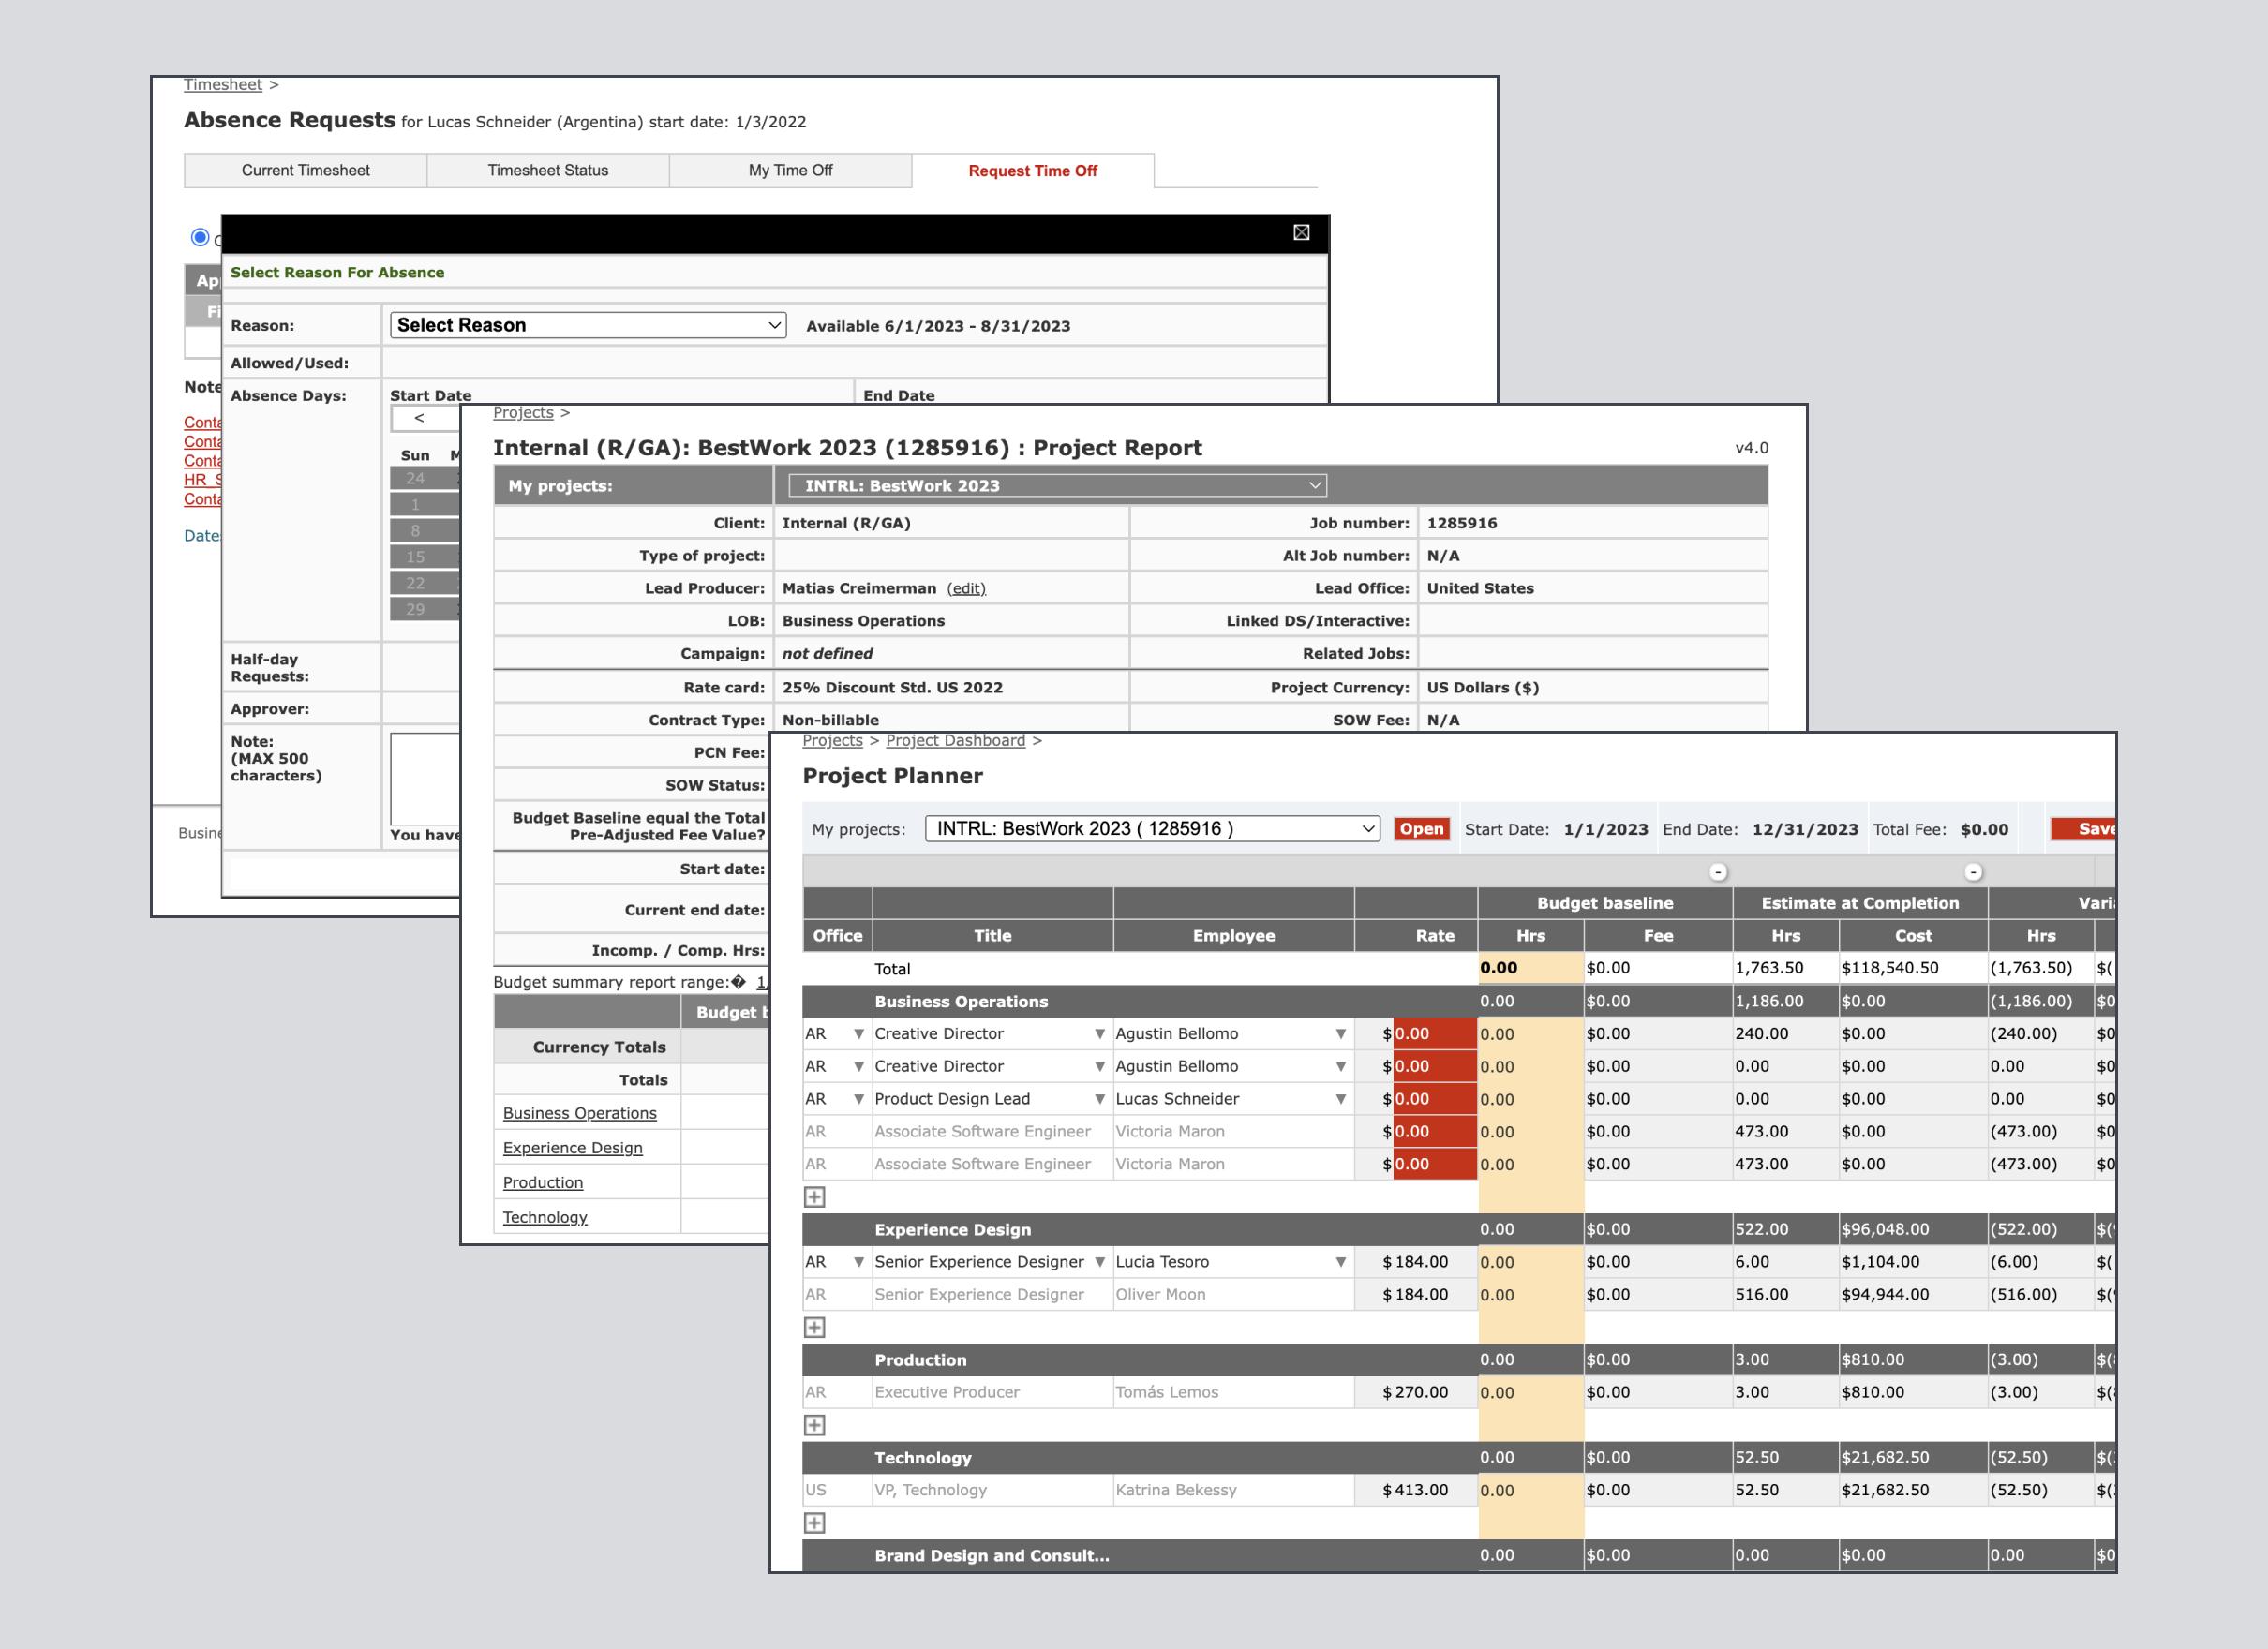The image size is (2268, 1649).
Task: Expand Lucas Schneider employee dropdown arrow
Action: (x=1340, y=1099)
